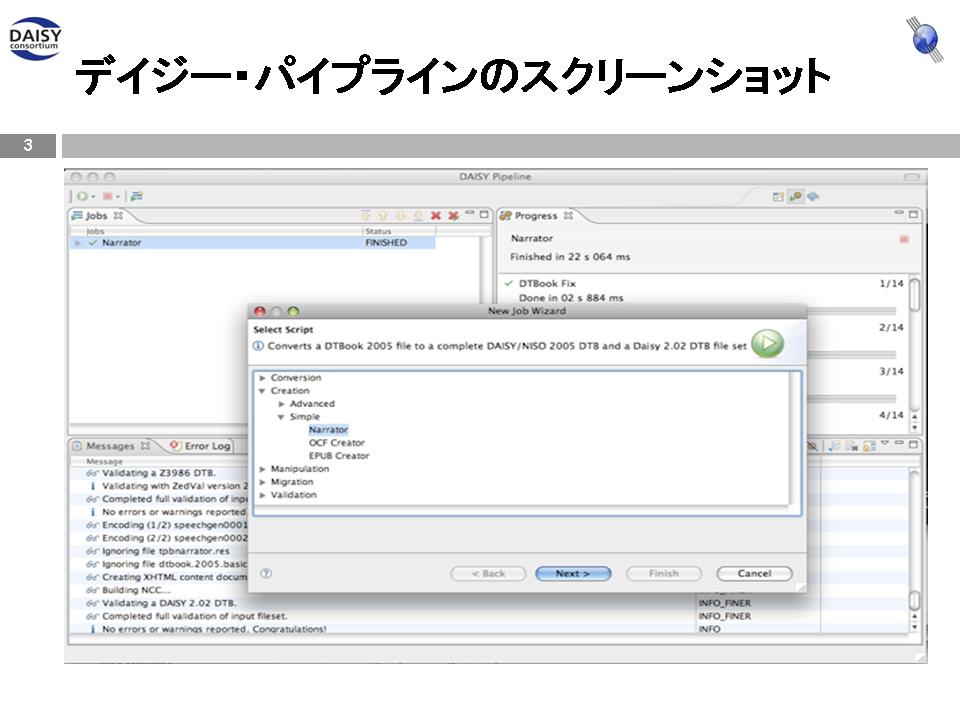Click the open perspective icon top right
Image resolution: width=960 pixels, height=720 pixels.
point(778,197)
